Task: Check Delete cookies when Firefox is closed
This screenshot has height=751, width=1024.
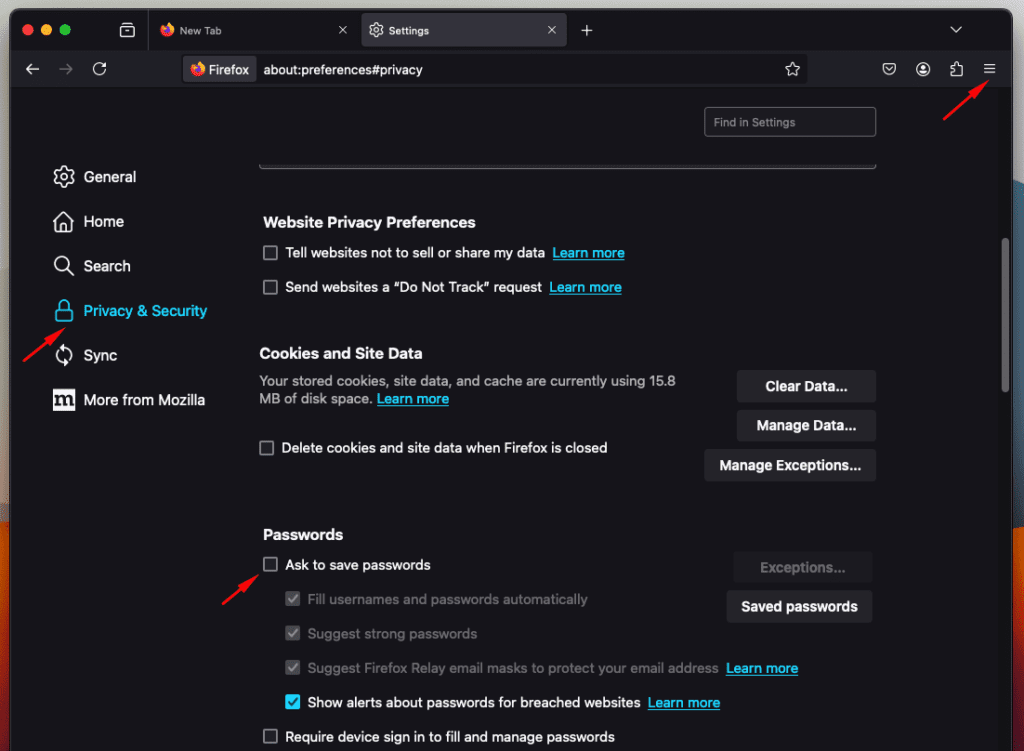Action: 267,448
